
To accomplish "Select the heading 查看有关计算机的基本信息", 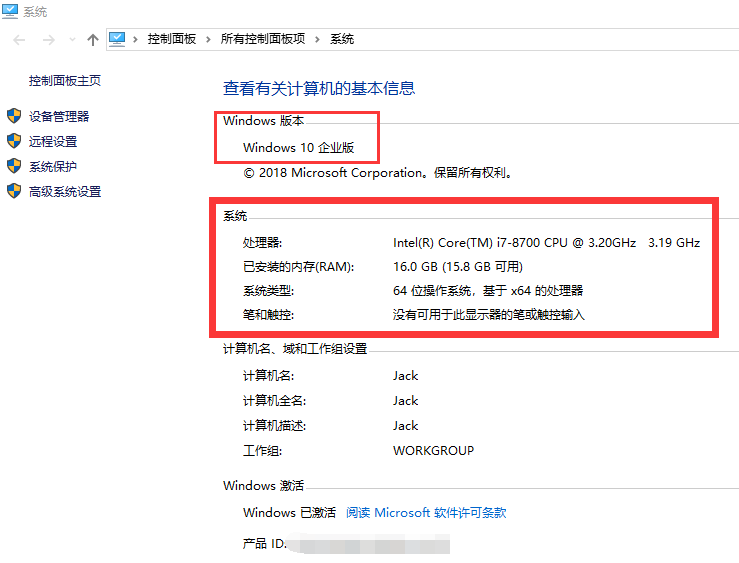I will pos(319,88).
